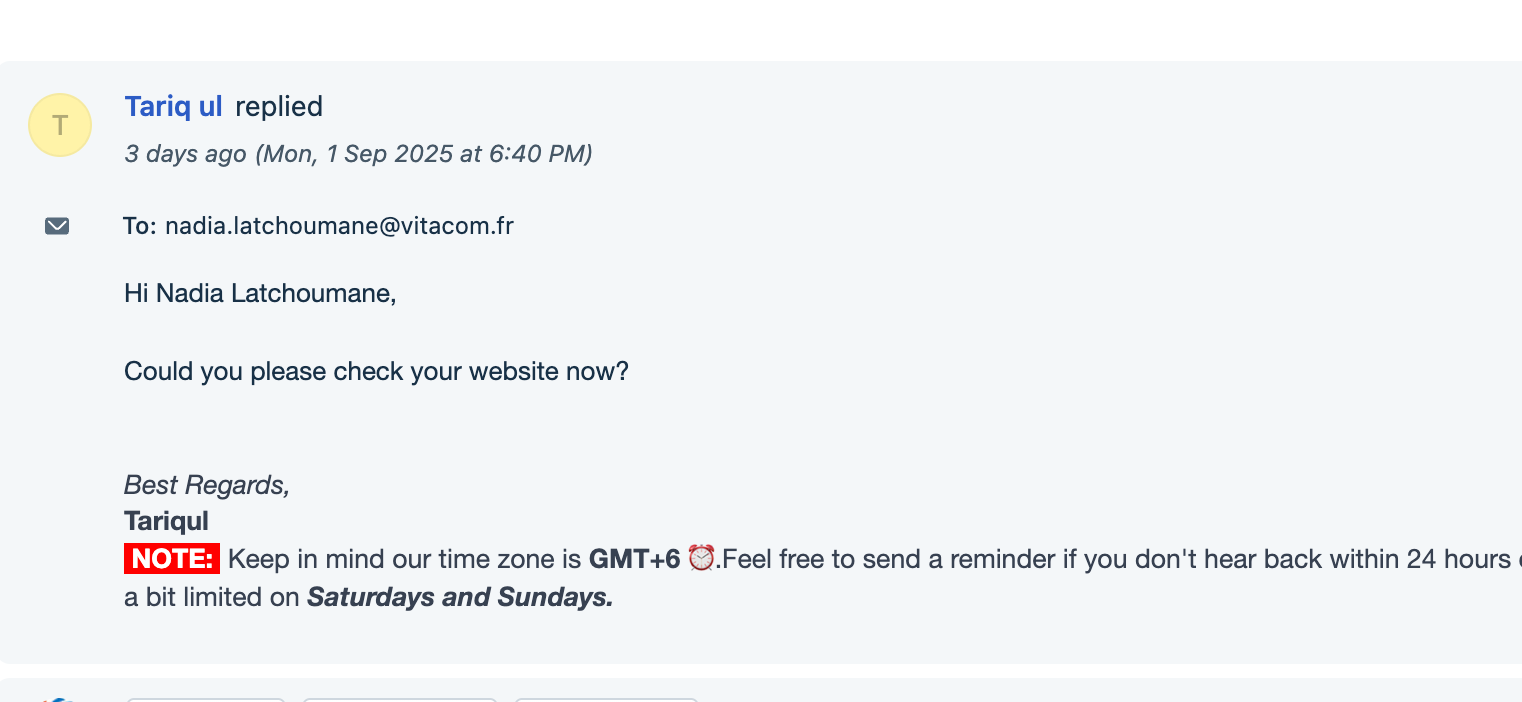This screenshot has width=1522, height=702.
Task: Click the 'replied' status text beside Tariq ul
Action: point(279,106)
